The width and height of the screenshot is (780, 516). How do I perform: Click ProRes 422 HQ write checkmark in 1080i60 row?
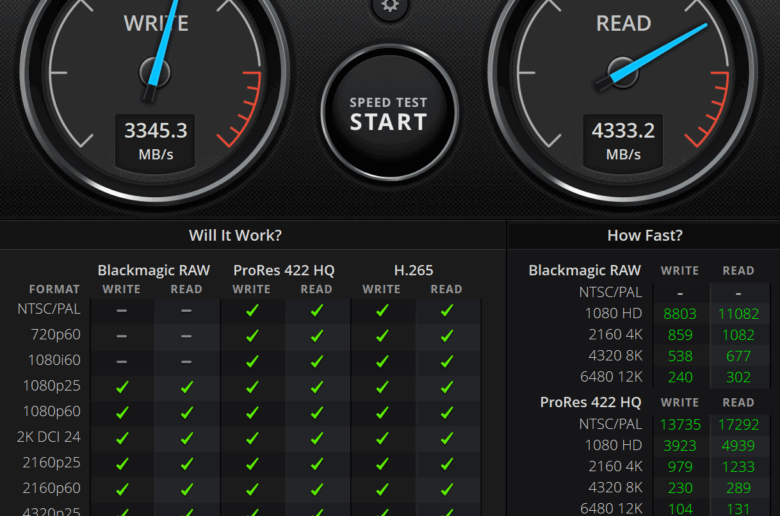pos(252,362)
